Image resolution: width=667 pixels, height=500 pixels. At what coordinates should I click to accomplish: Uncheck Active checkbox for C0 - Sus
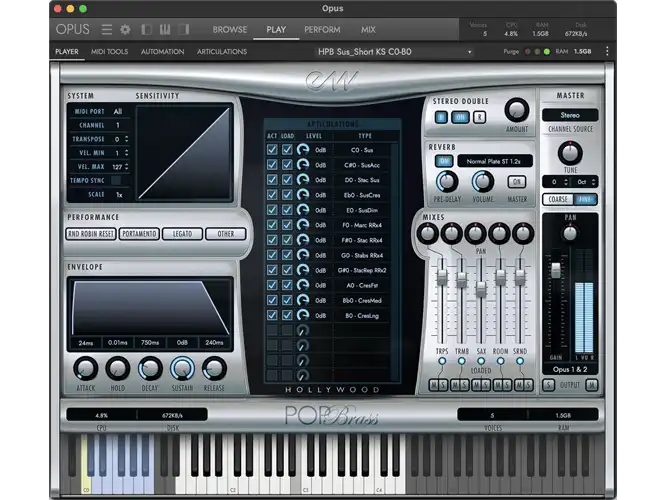272,150
